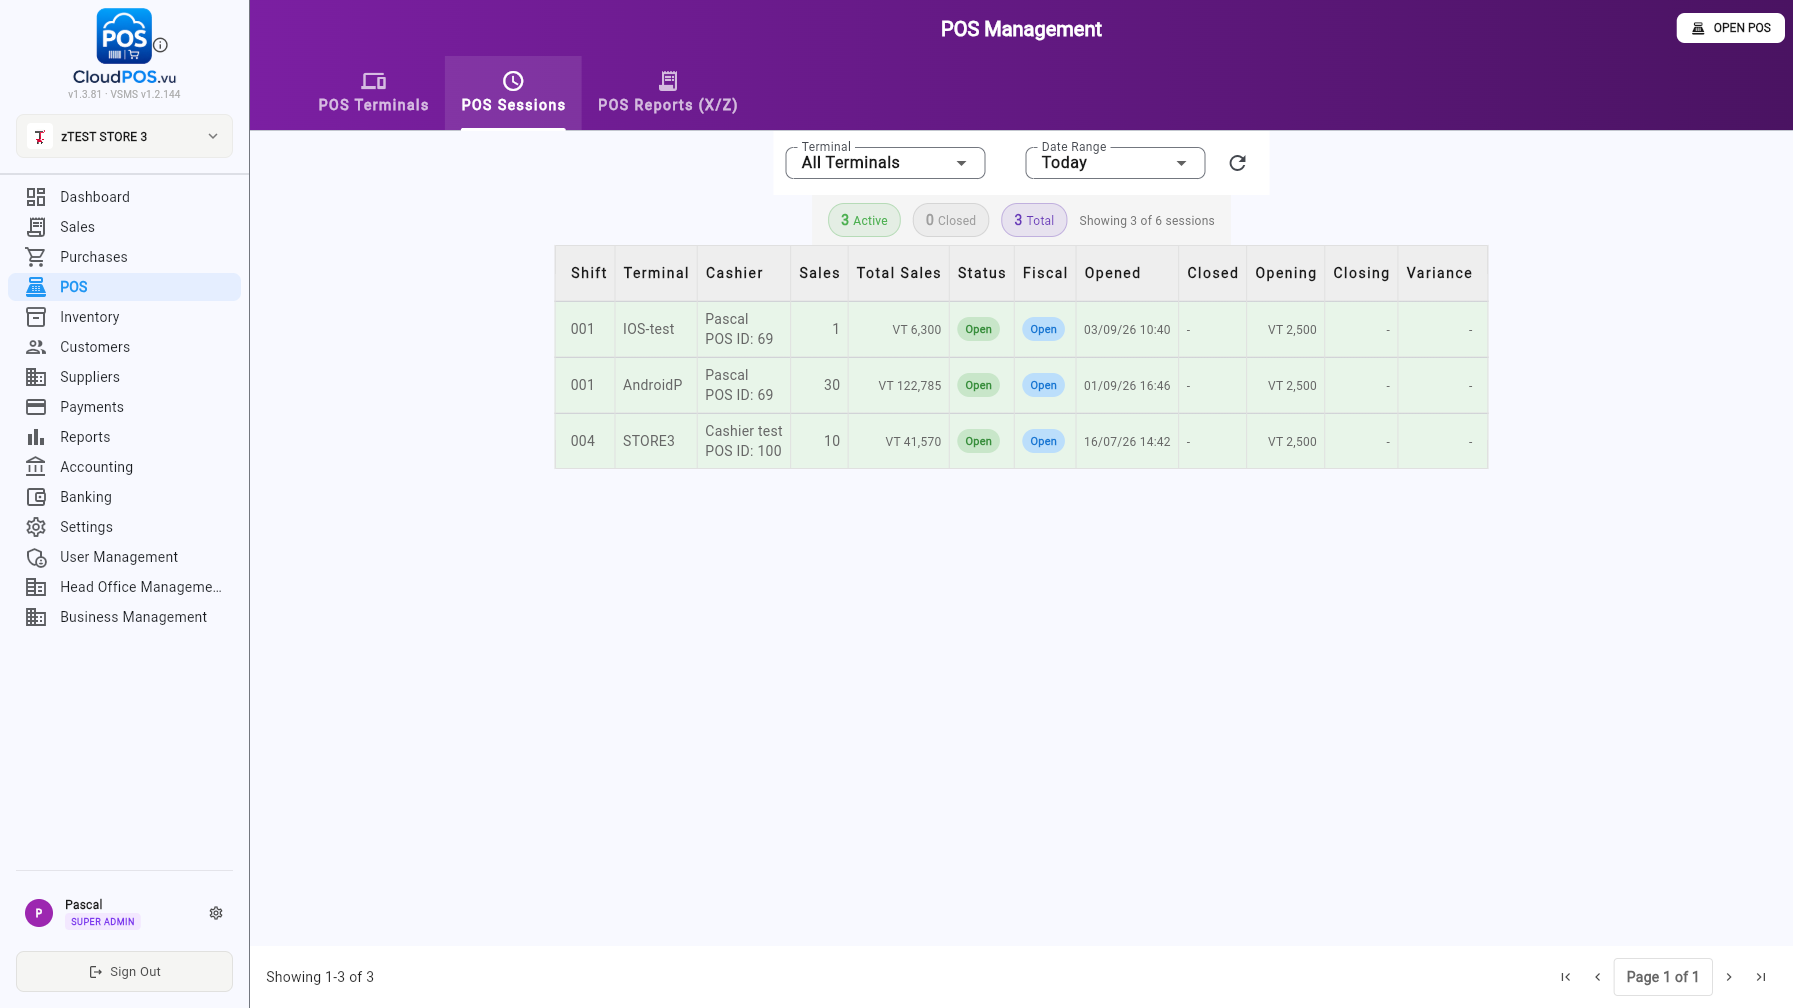Image resolution: width=1793 pixels, height=1008 pixels.
Task: Open the Date Range dropdown
Action: [1115, 163]
